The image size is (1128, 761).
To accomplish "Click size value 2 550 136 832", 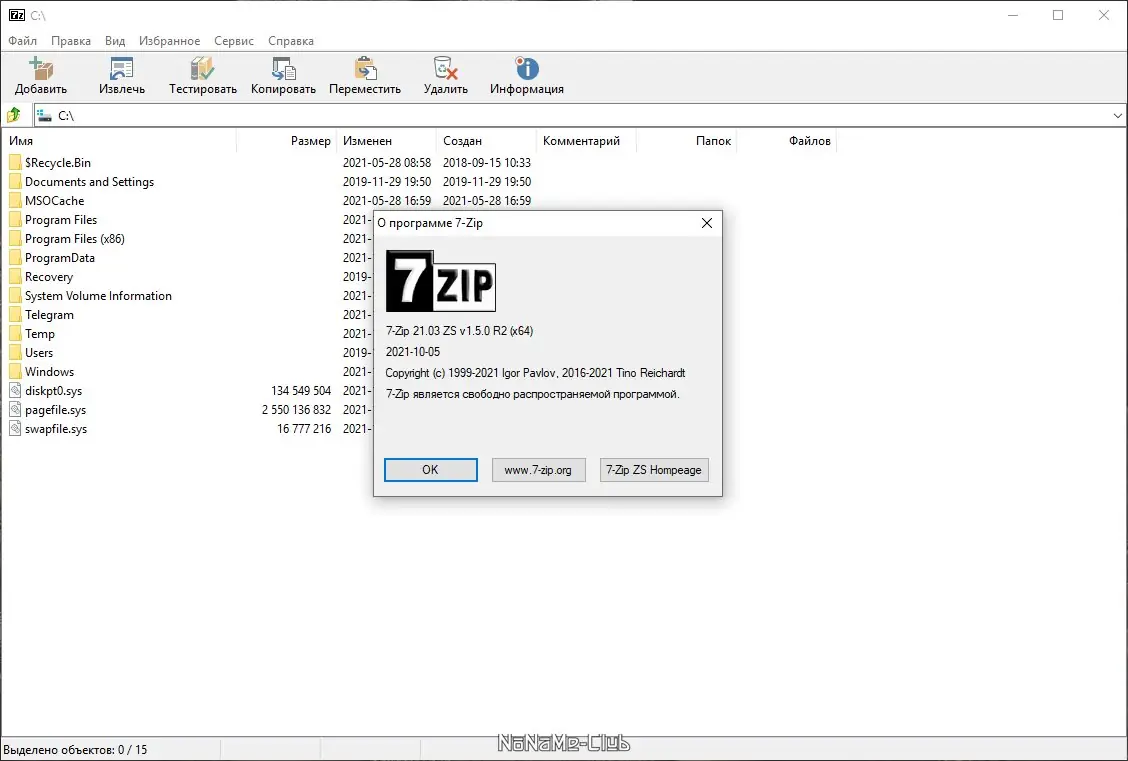I will click(x=296, y=410).
